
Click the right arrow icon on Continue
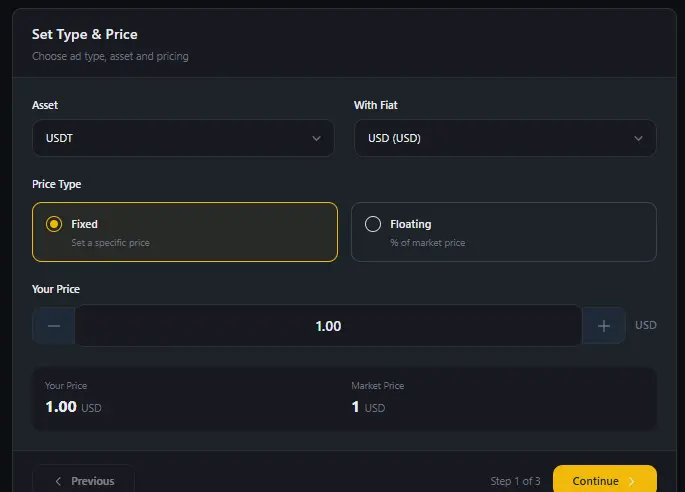tap(632, 481)
